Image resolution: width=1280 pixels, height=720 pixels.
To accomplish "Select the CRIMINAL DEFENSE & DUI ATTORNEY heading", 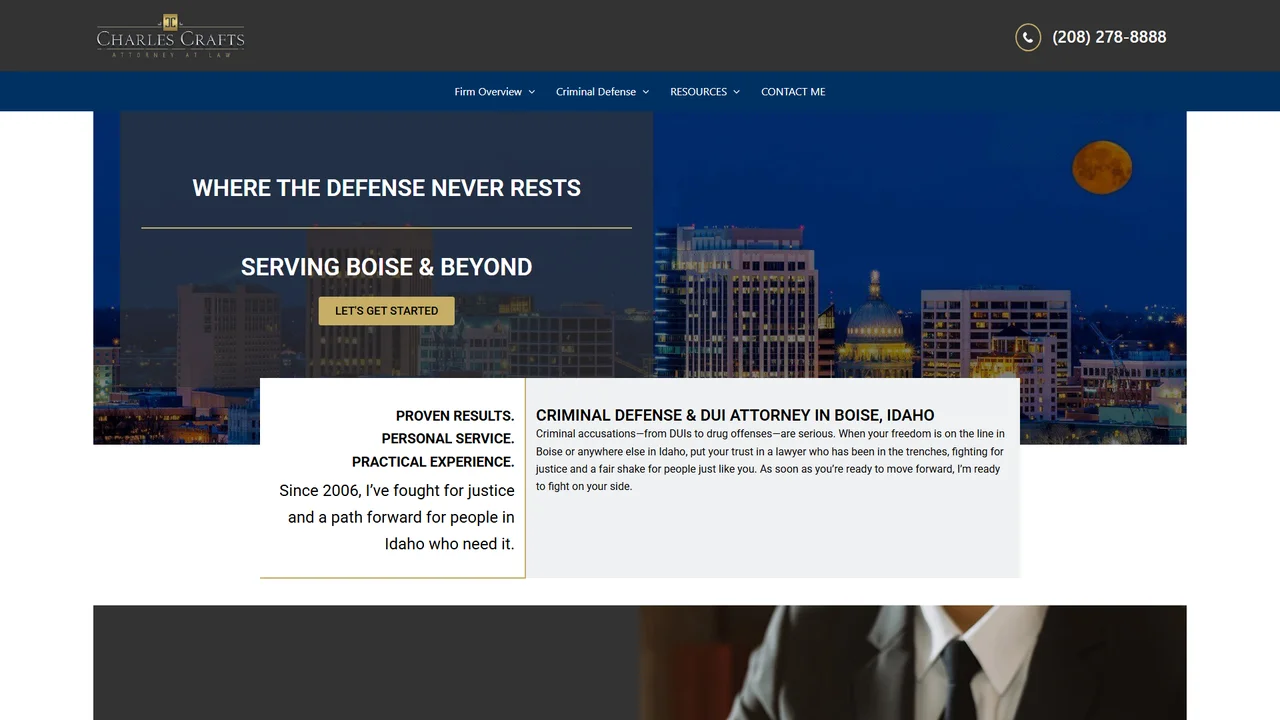I will tap(735, 415).
